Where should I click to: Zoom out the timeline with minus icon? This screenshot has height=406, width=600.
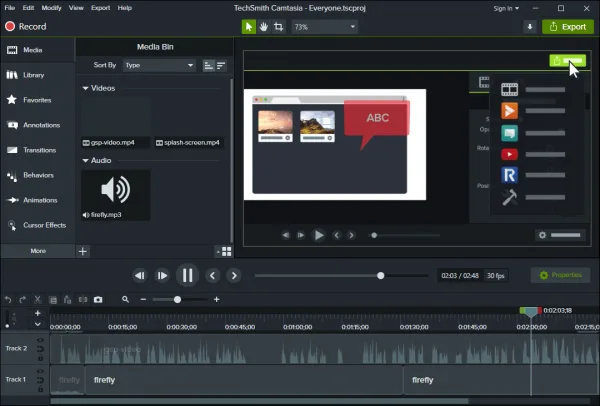pos(143,300)
